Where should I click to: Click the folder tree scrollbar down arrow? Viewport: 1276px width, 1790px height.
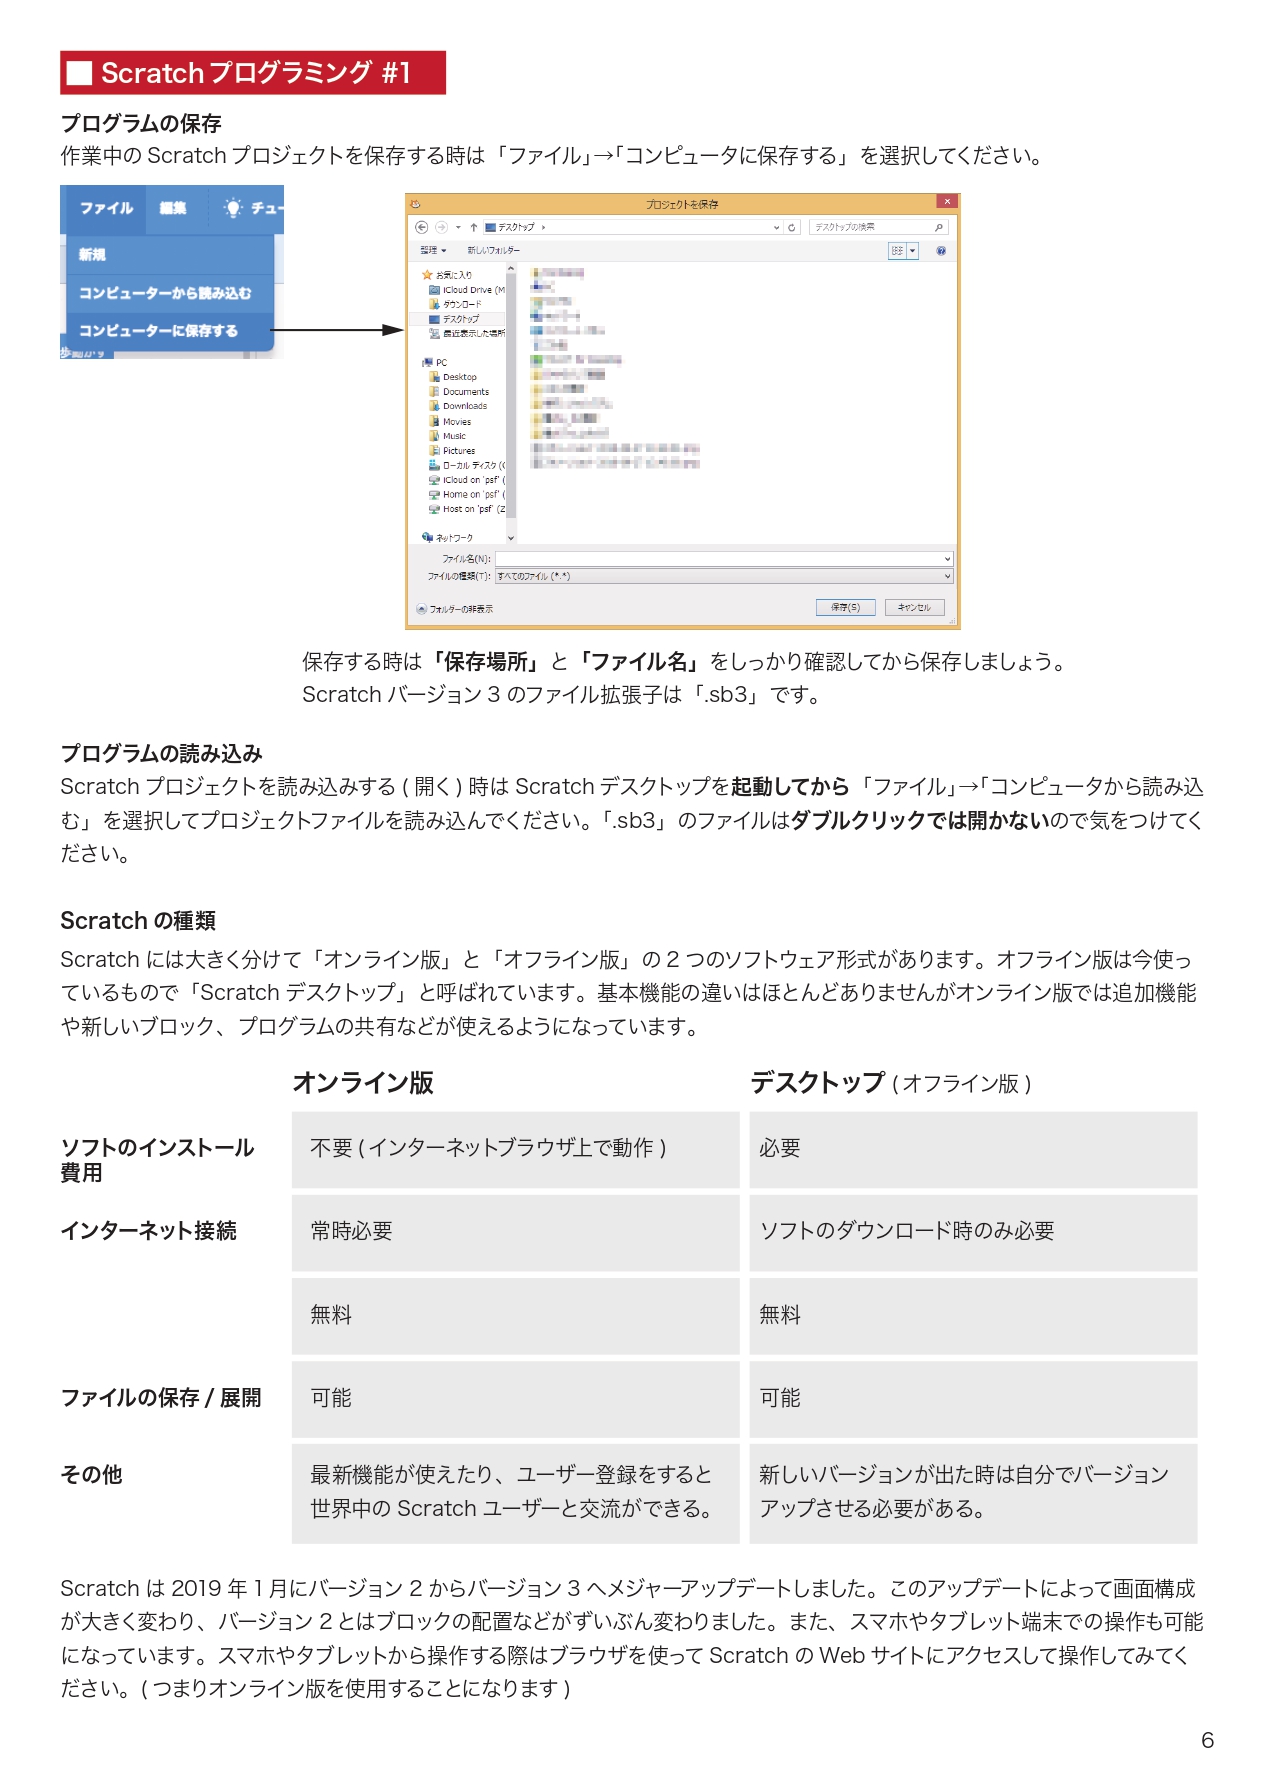(511, 538)
